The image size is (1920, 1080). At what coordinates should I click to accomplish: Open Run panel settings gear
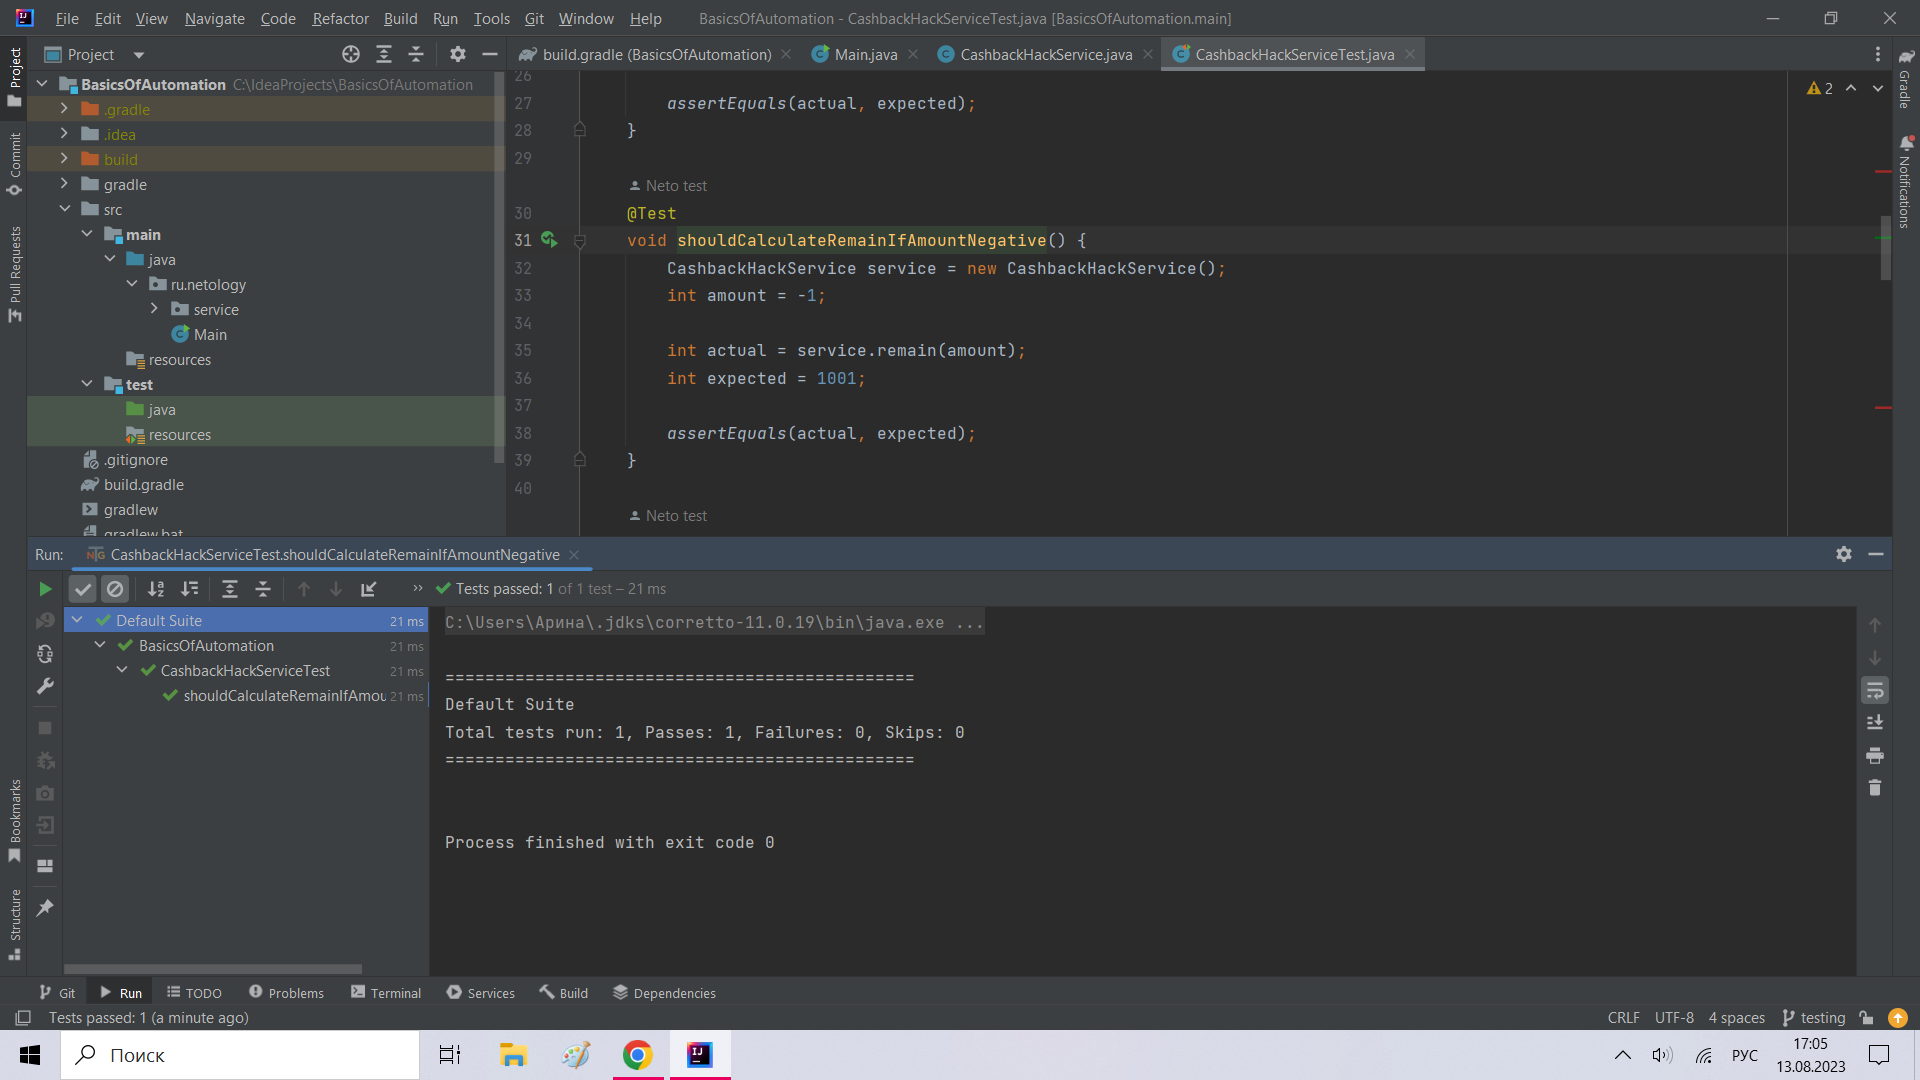[1844, 554]
